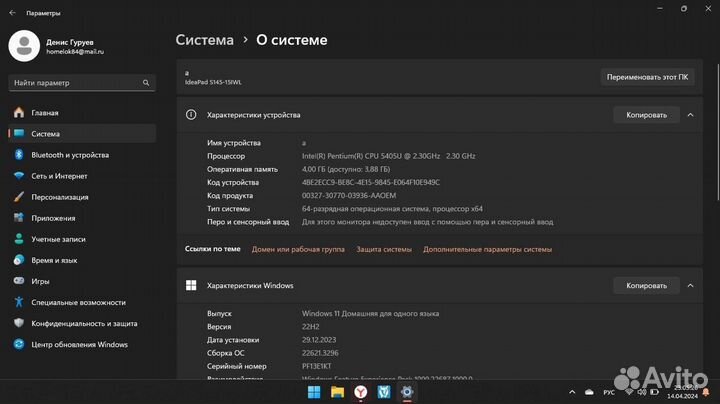This screenshot has height=404, width=720.
Task: Open the Специальные возможности accessibility icon
Action: pos(19,302)
